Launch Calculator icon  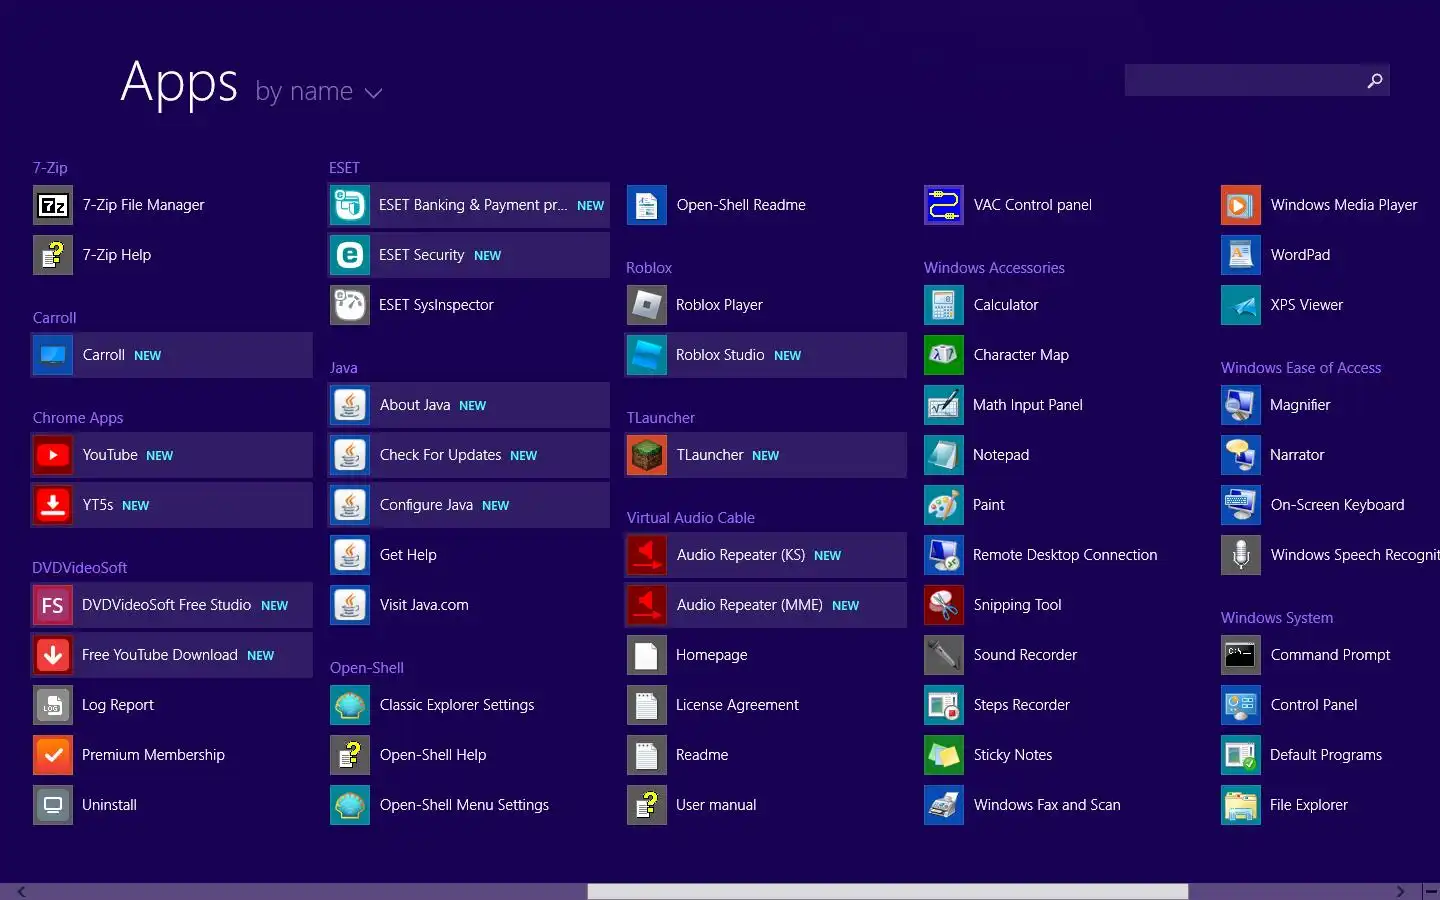pyautogui.click(x=944, y=305)
